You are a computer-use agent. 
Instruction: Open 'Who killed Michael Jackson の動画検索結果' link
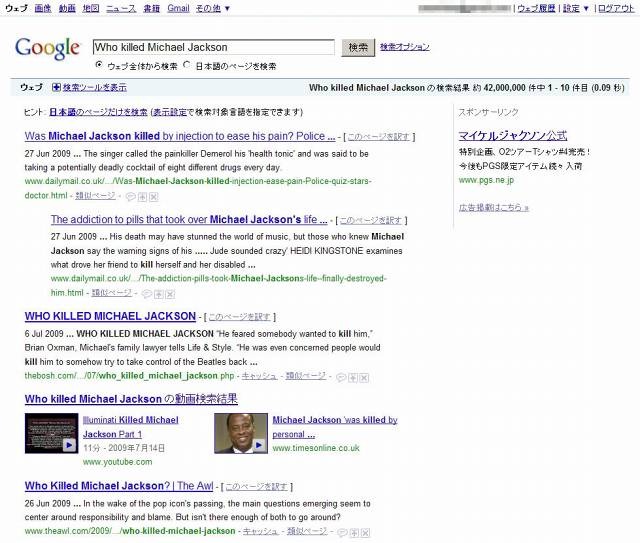click(x=131, y=399)
